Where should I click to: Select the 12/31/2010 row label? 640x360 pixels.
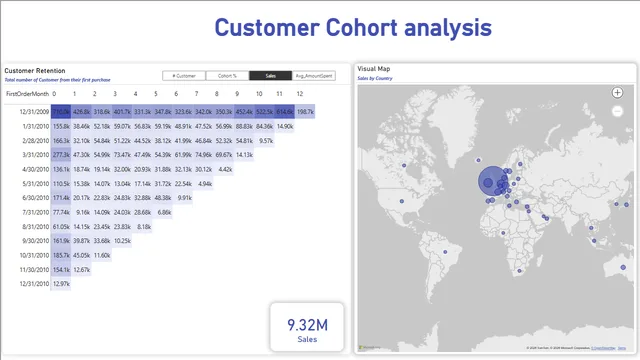point(34,284)
